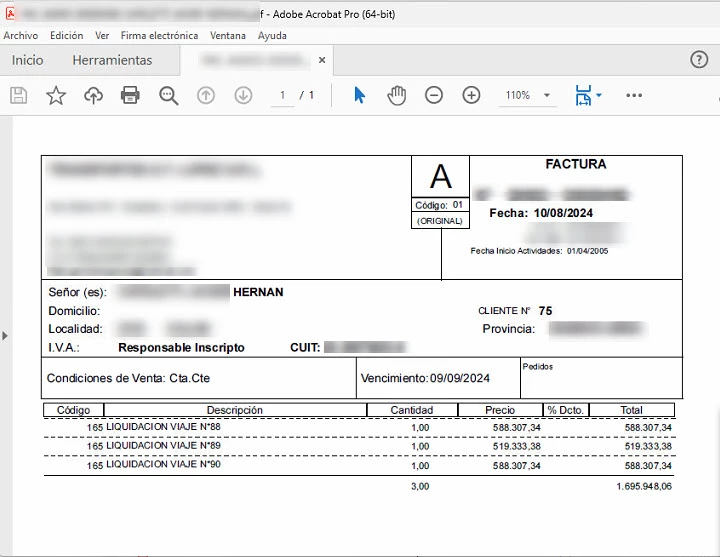Viewport: 720px width, 557px height.
Task: Click the page number input field
Action: (x=282, y=96)
